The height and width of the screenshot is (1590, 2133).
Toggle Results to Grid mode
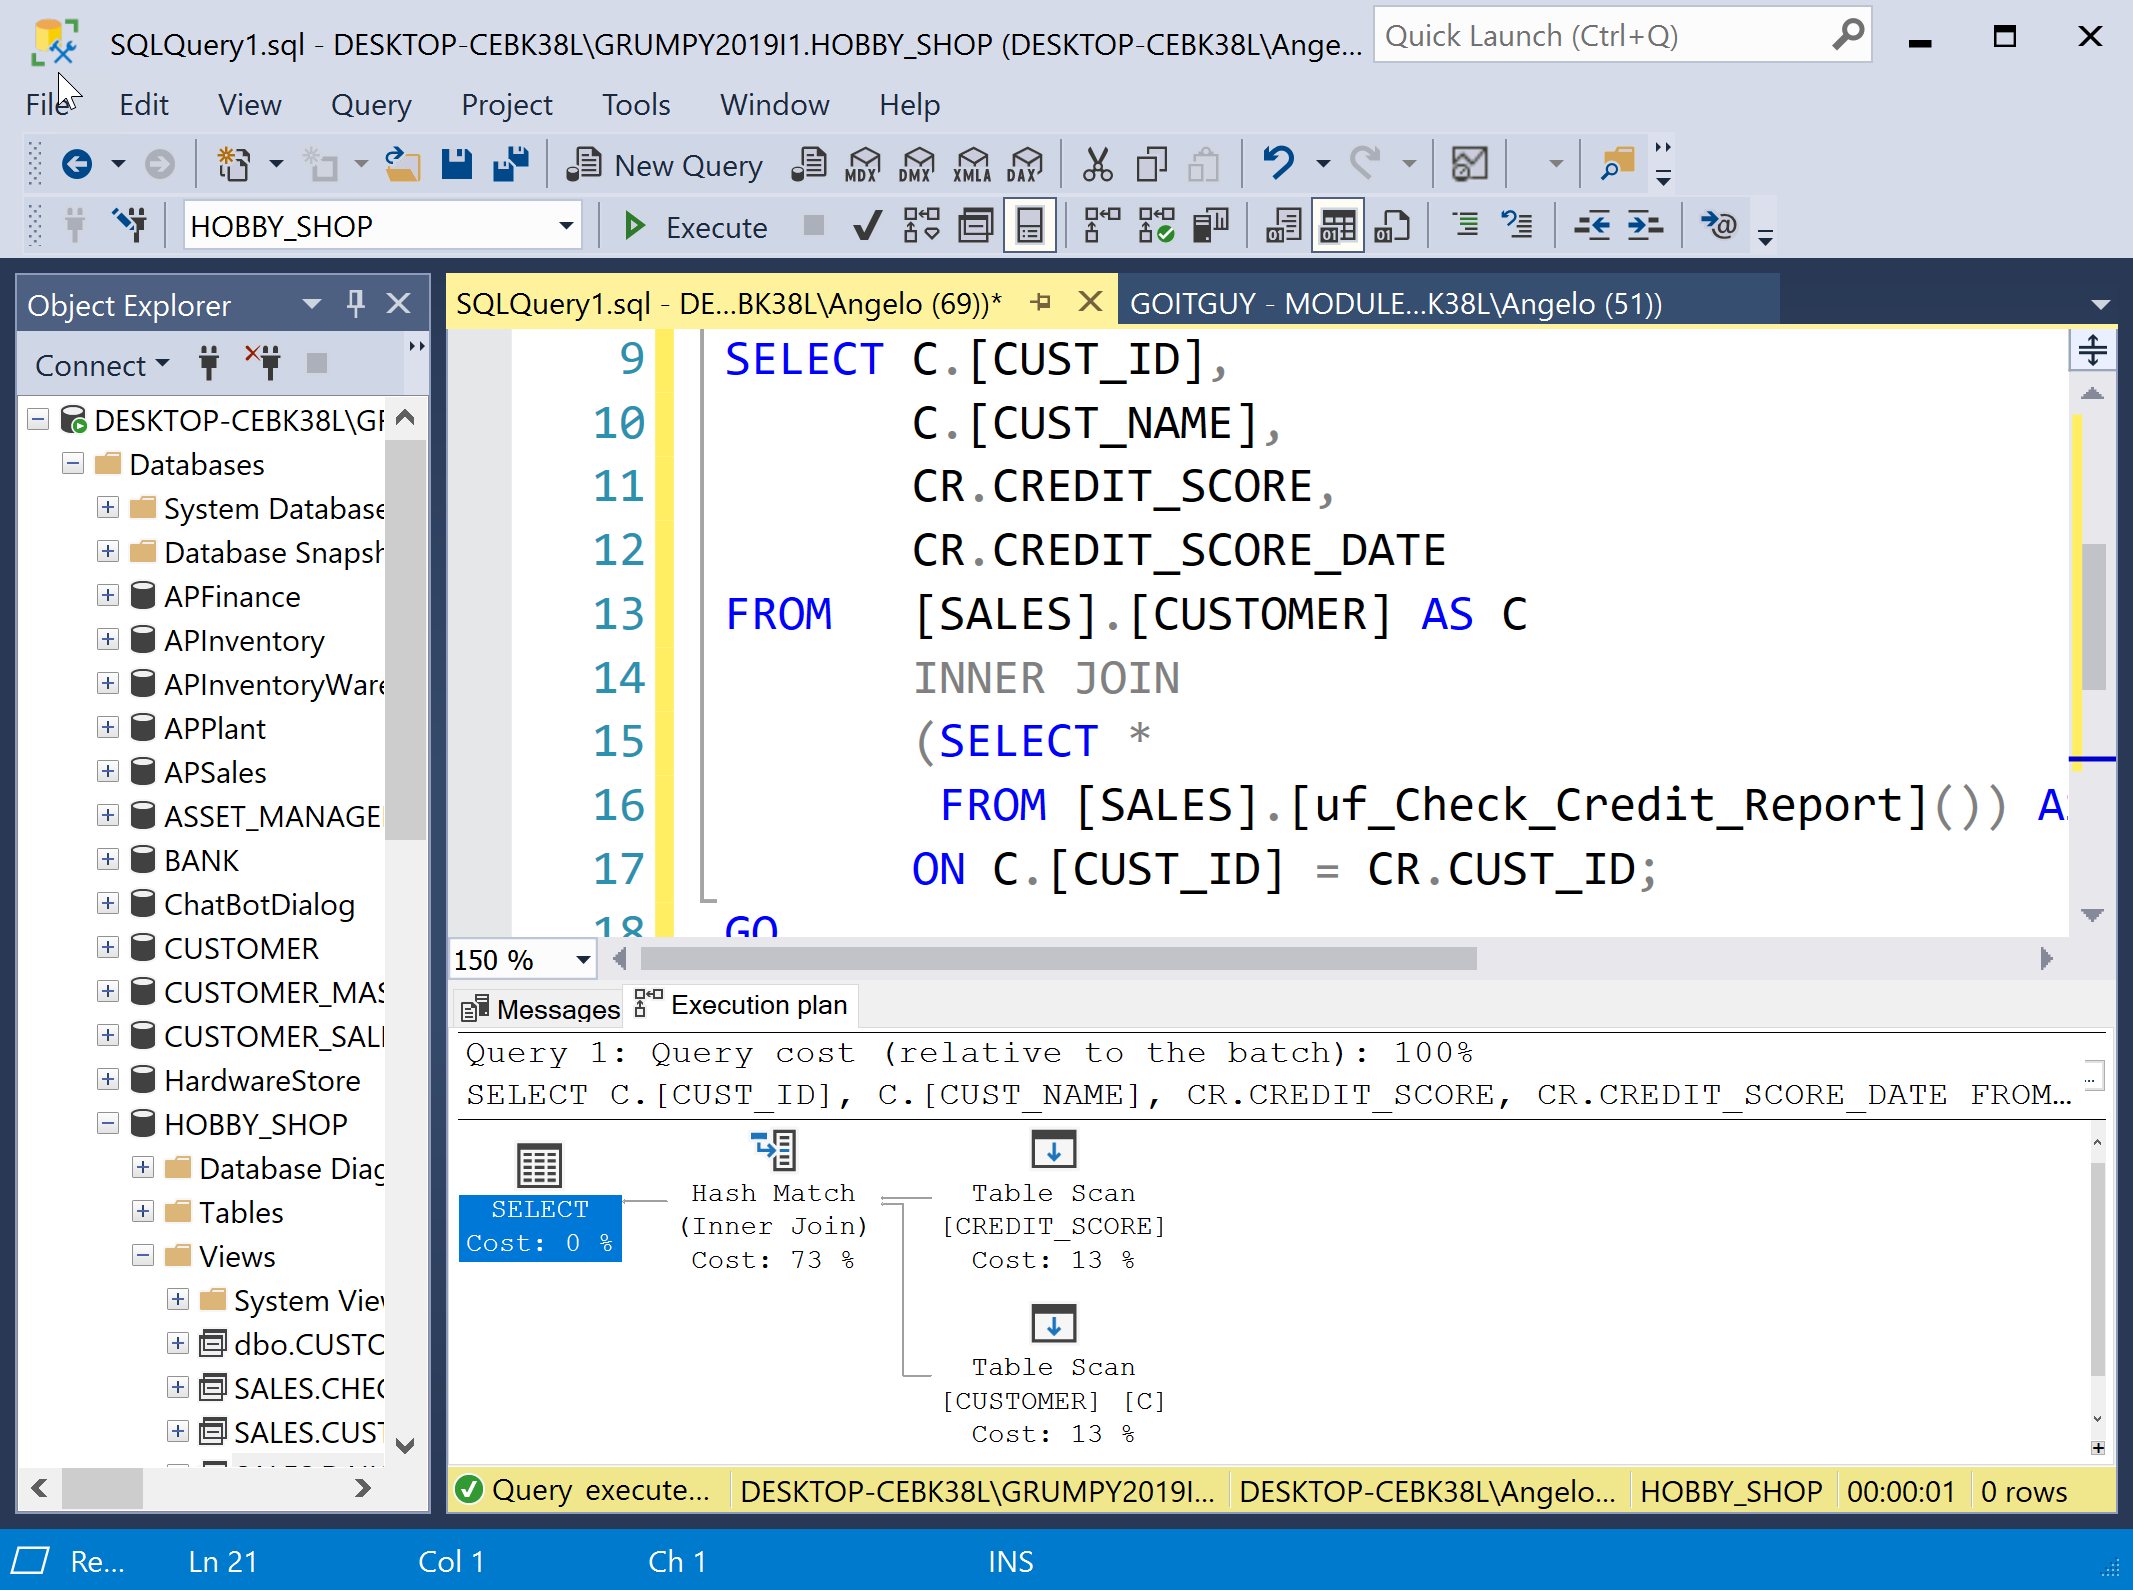coord(1337,226)
